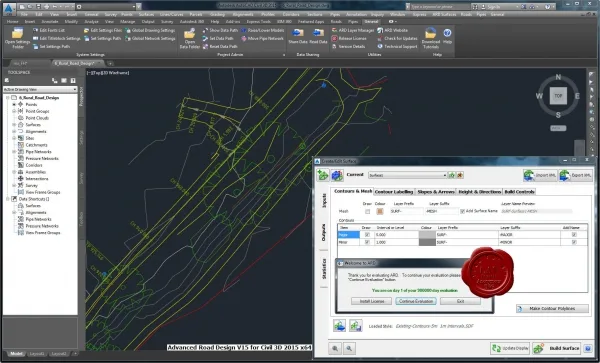Open the ARD Layer Manager
Screen dimensions: 600x363
[352, 30]
